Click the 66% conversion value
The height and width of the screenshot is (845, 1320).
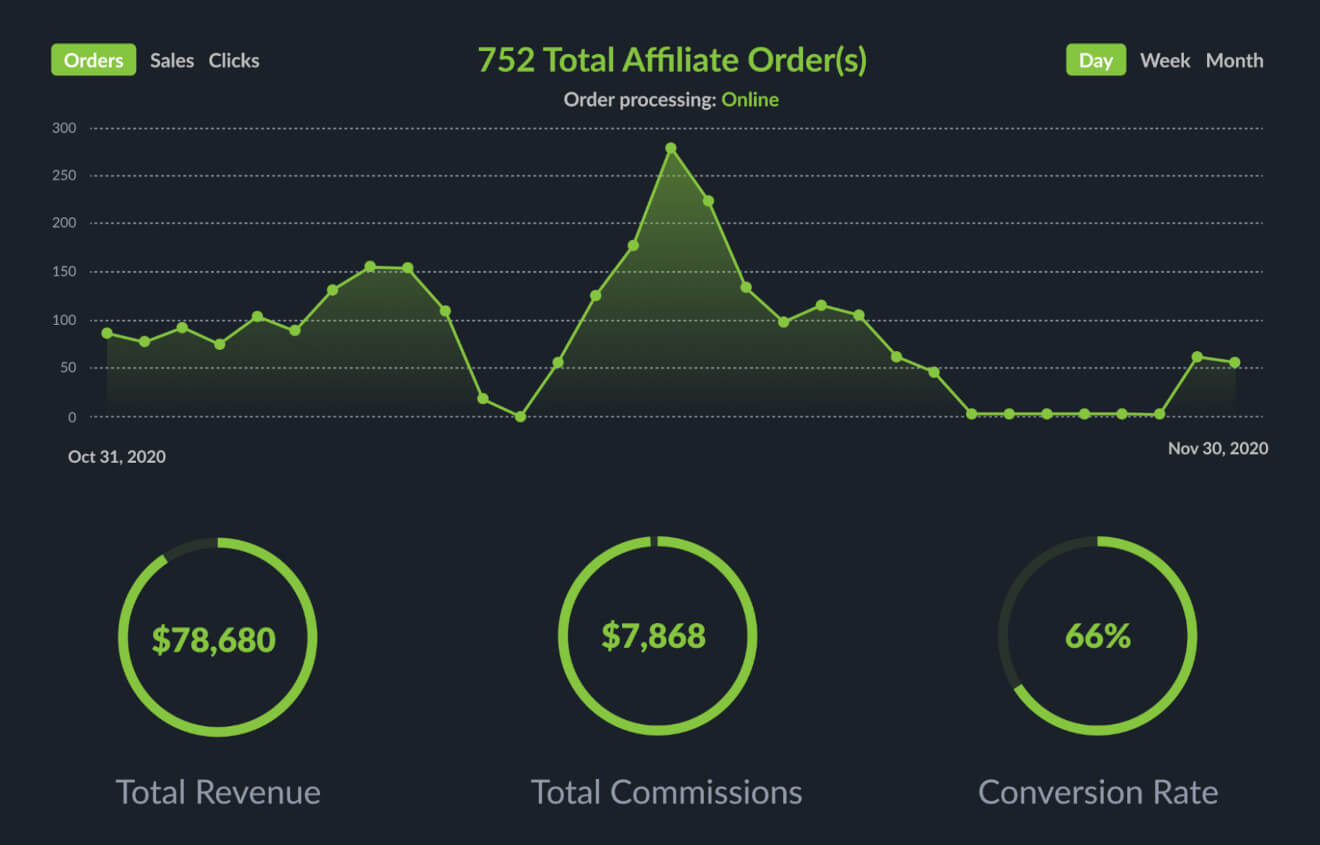[1098, 636]
